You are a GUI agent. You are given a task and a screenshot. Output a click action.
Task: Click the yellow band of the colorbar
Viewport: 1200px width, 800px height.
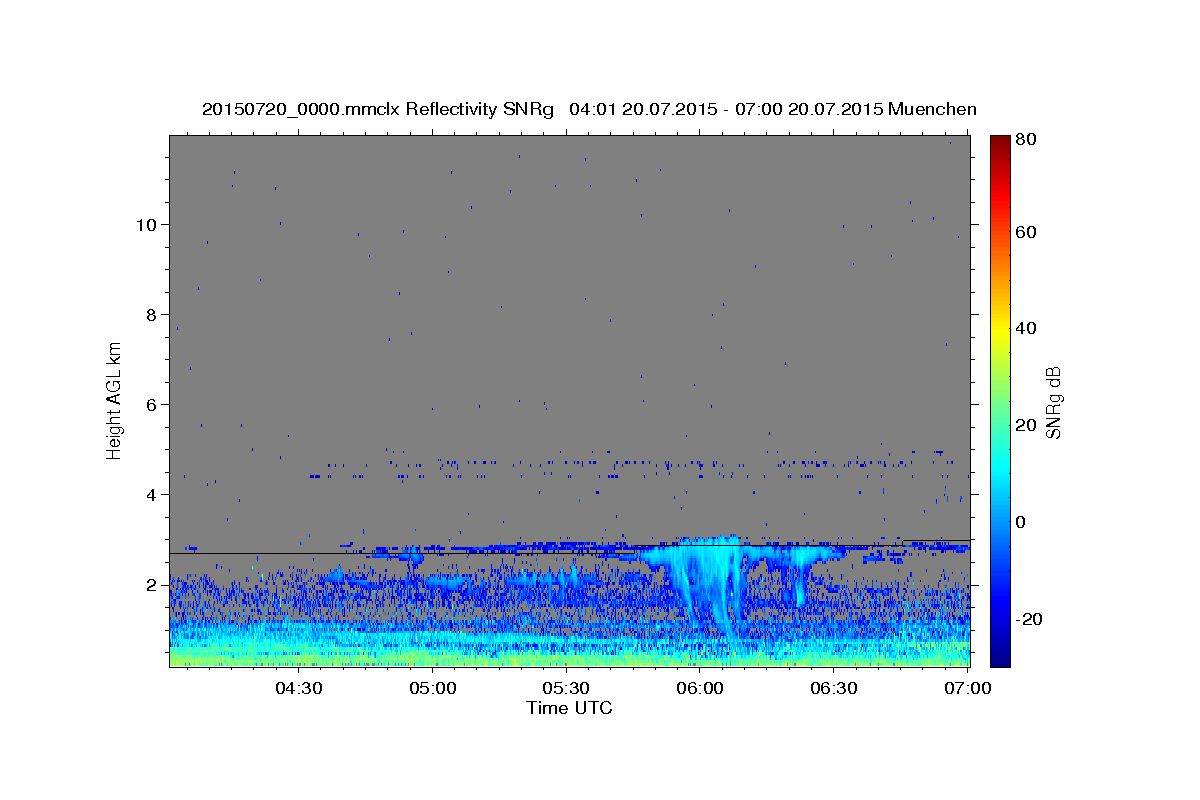pyautogui.click(x=1000, y=333)
